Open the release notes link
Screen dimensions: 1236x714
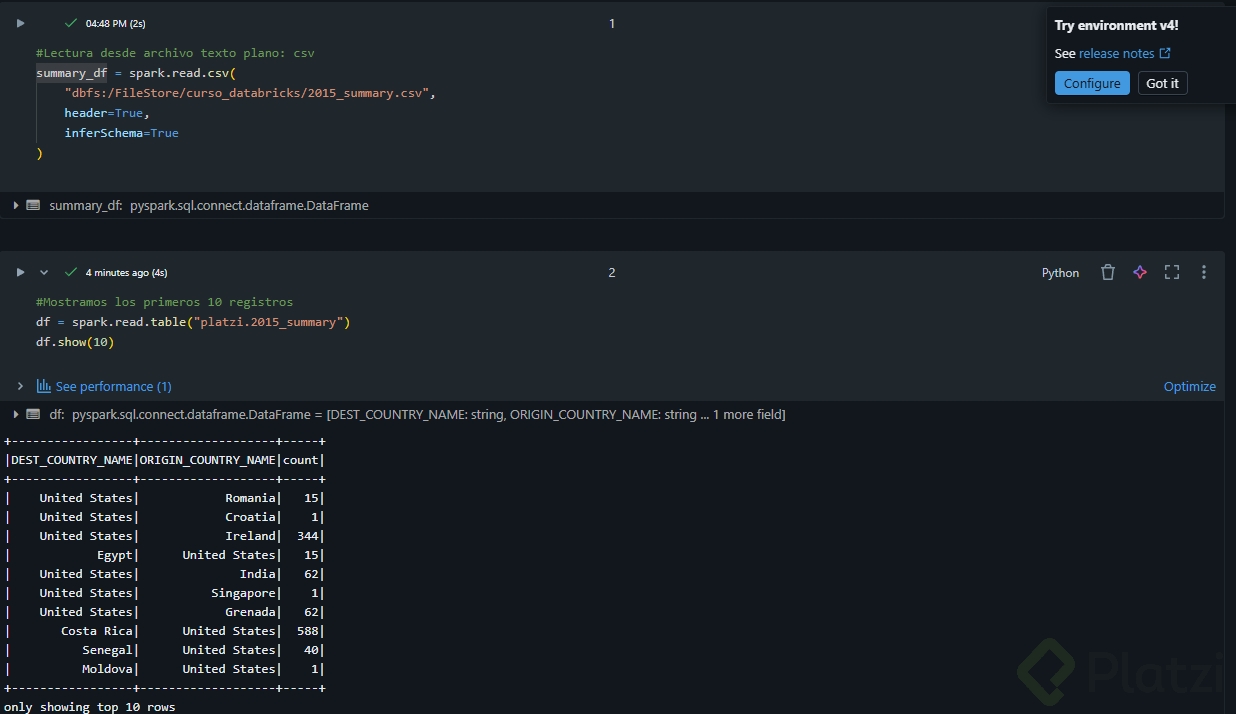[x=1124, y=54]
